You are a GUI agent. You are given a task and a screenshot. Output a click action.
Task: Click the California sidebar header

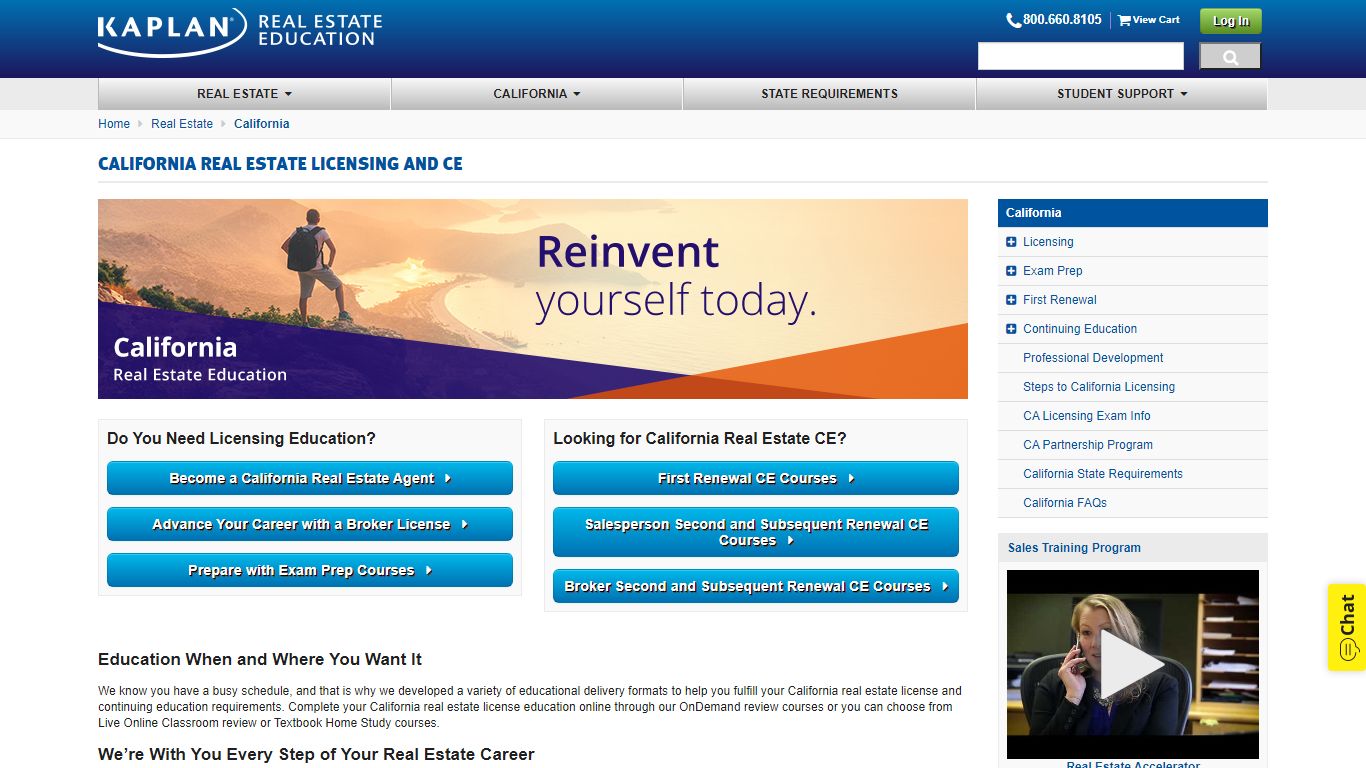tap(1133, 213)
